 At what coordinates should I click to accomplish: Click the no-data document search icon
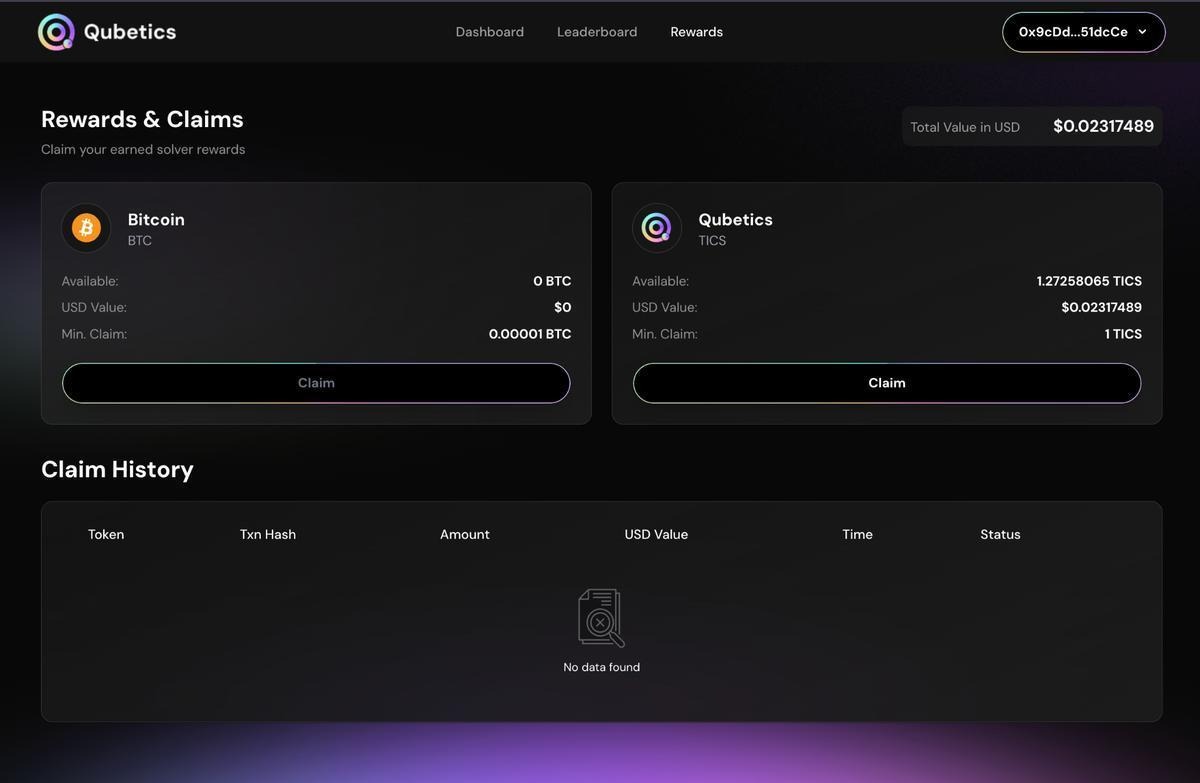(601, 618)
